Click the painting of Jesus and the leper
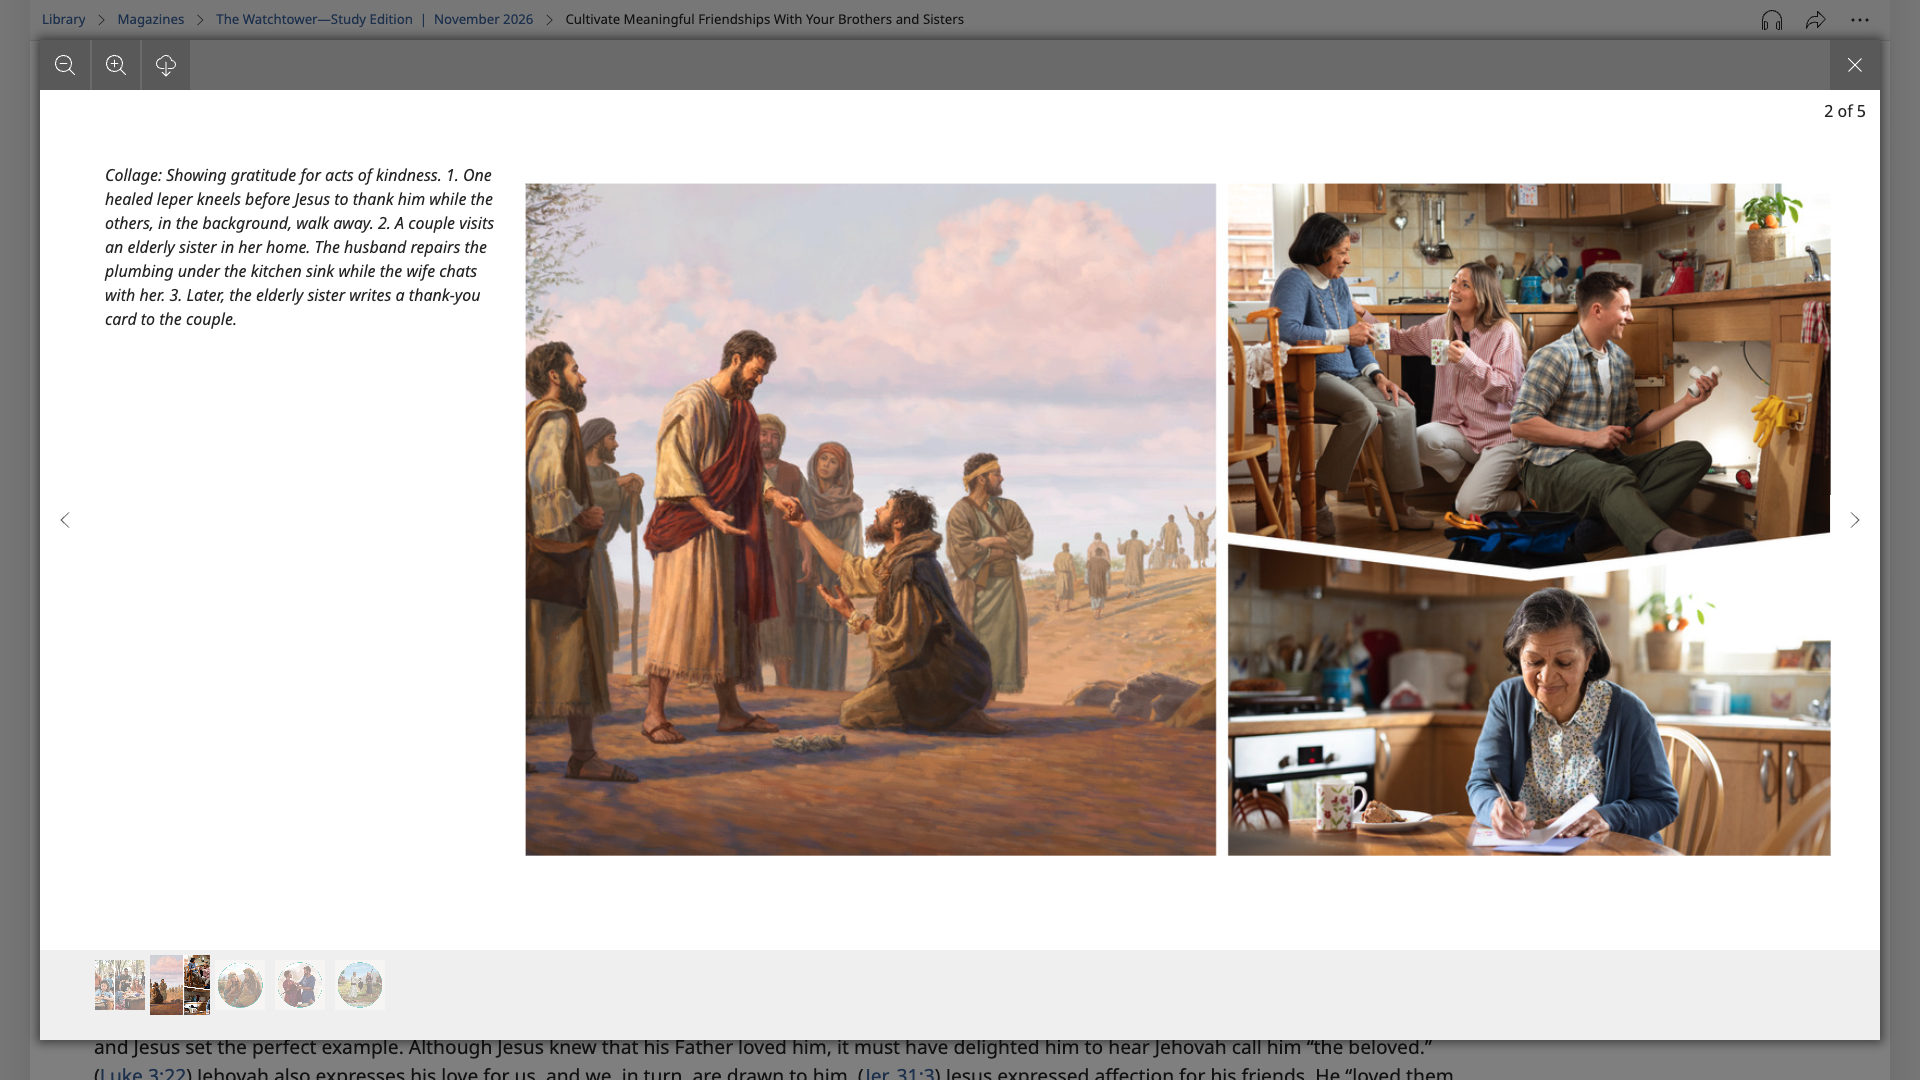 click(871, 519)
